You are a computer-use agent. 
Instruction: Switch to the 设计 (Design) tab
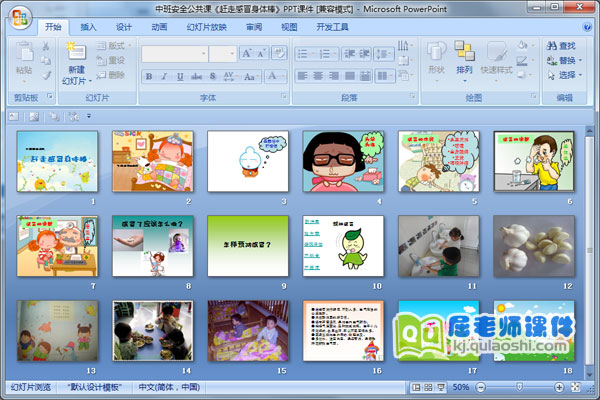tap(124, 27)
